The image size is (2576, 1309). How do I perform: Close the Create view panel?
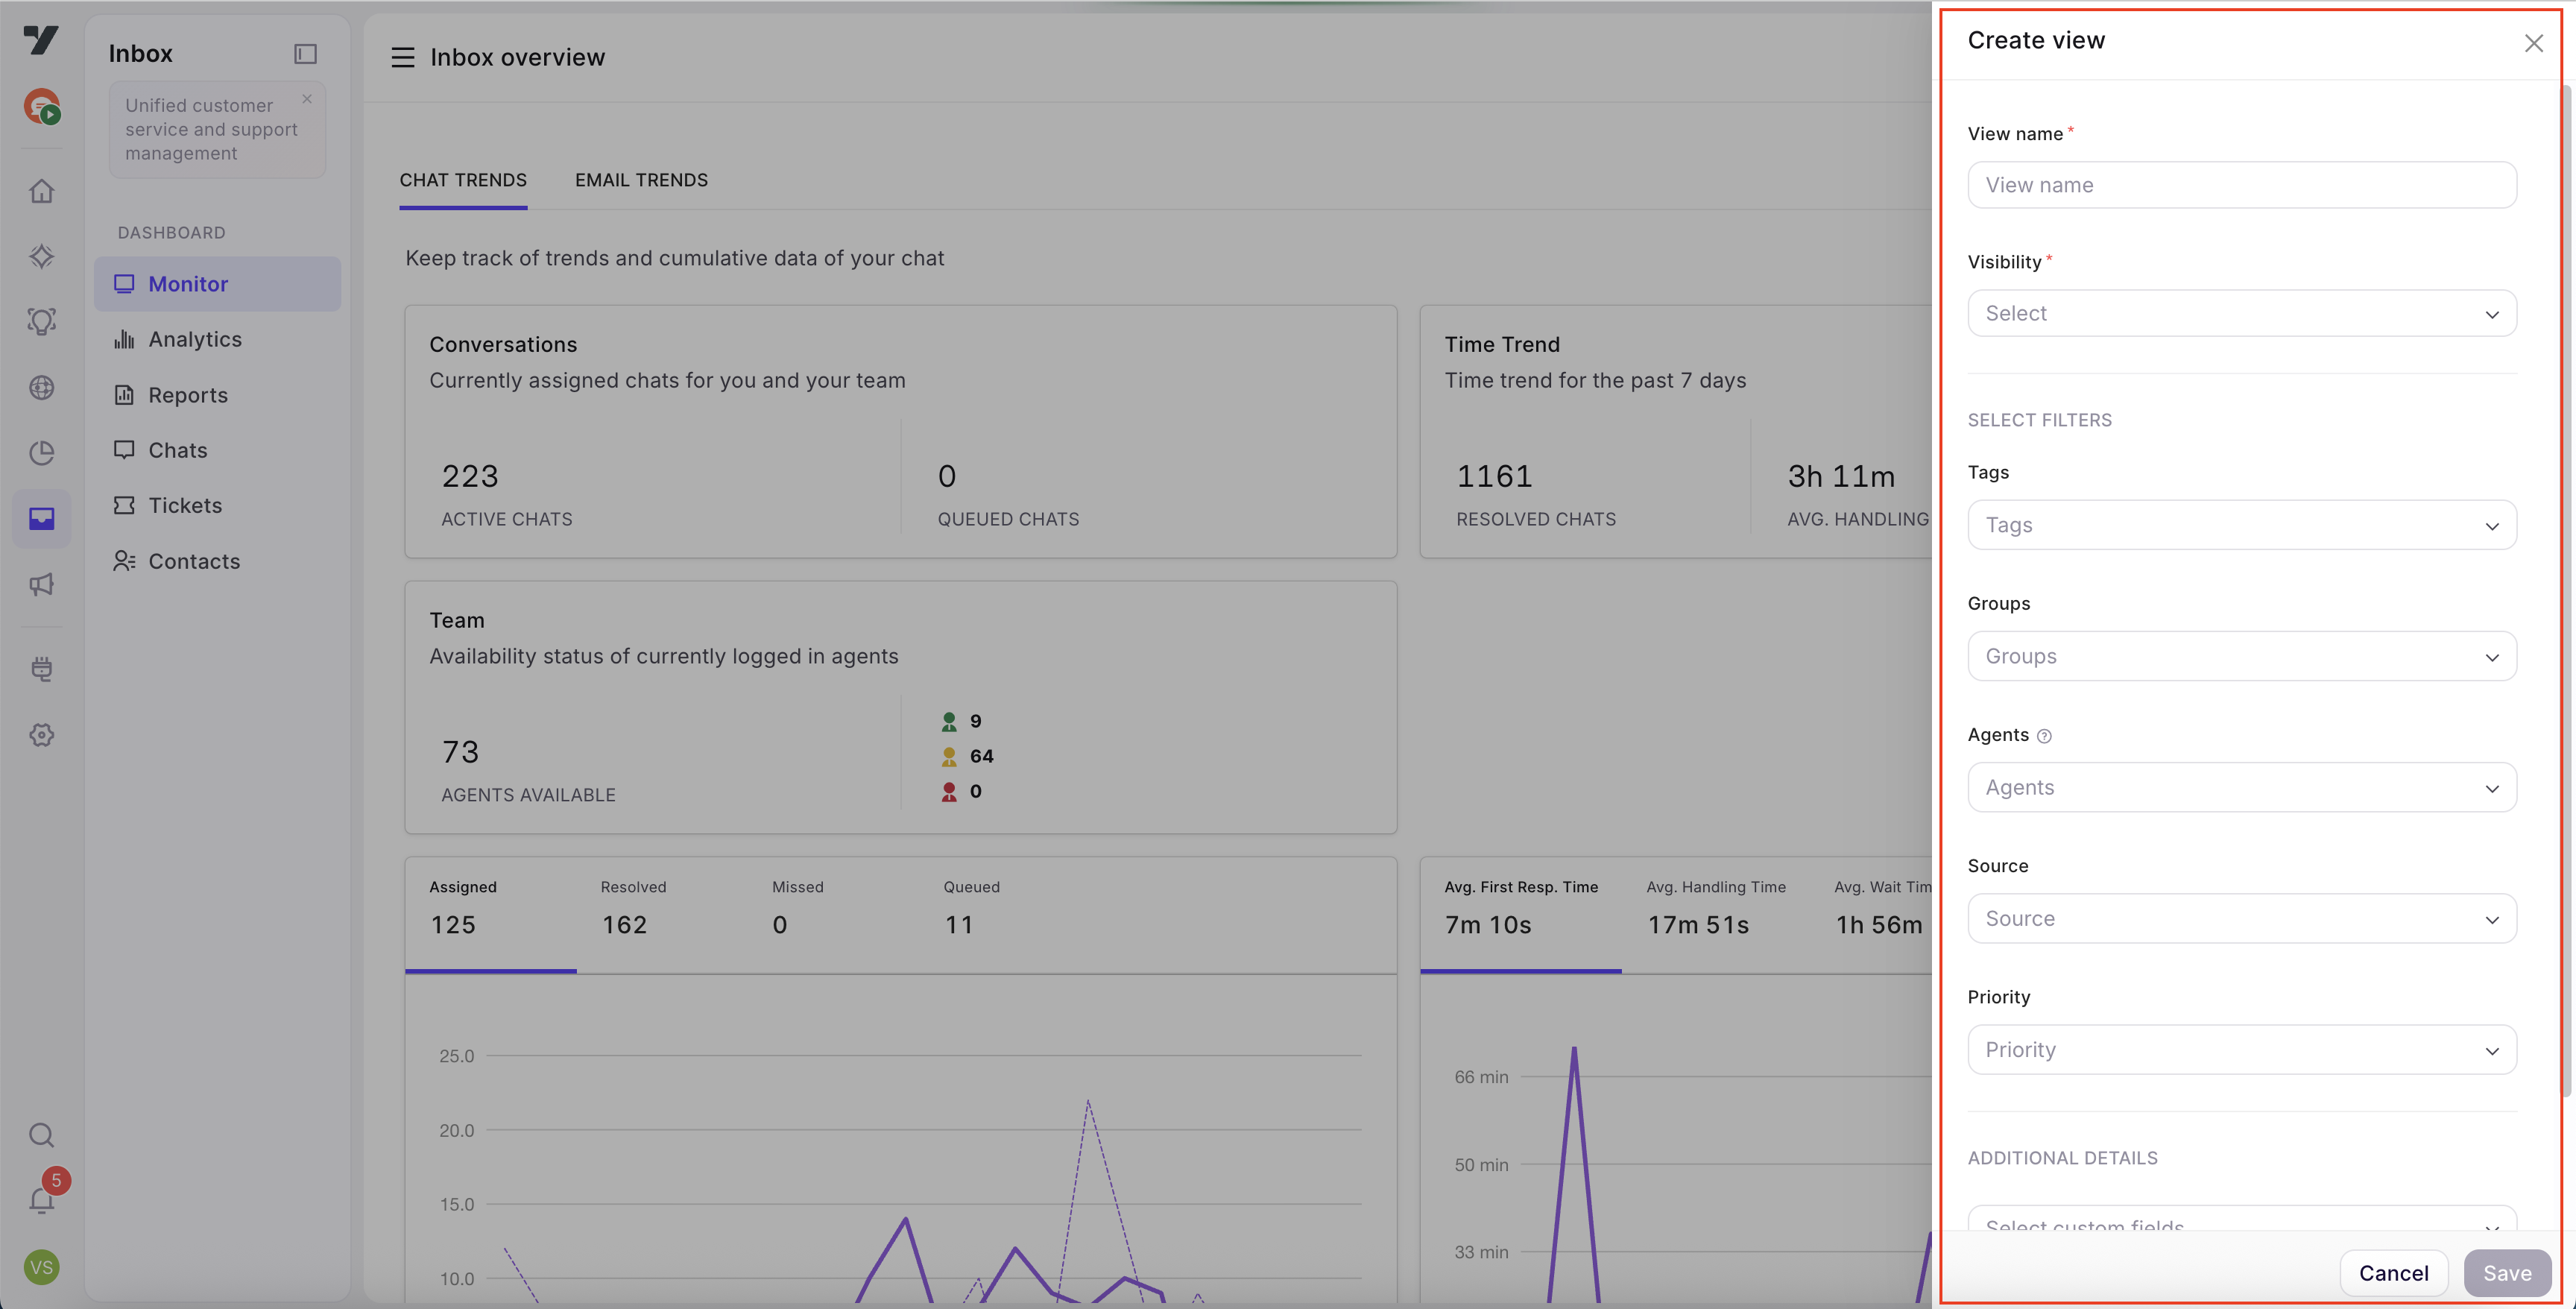click(2533, 43)
